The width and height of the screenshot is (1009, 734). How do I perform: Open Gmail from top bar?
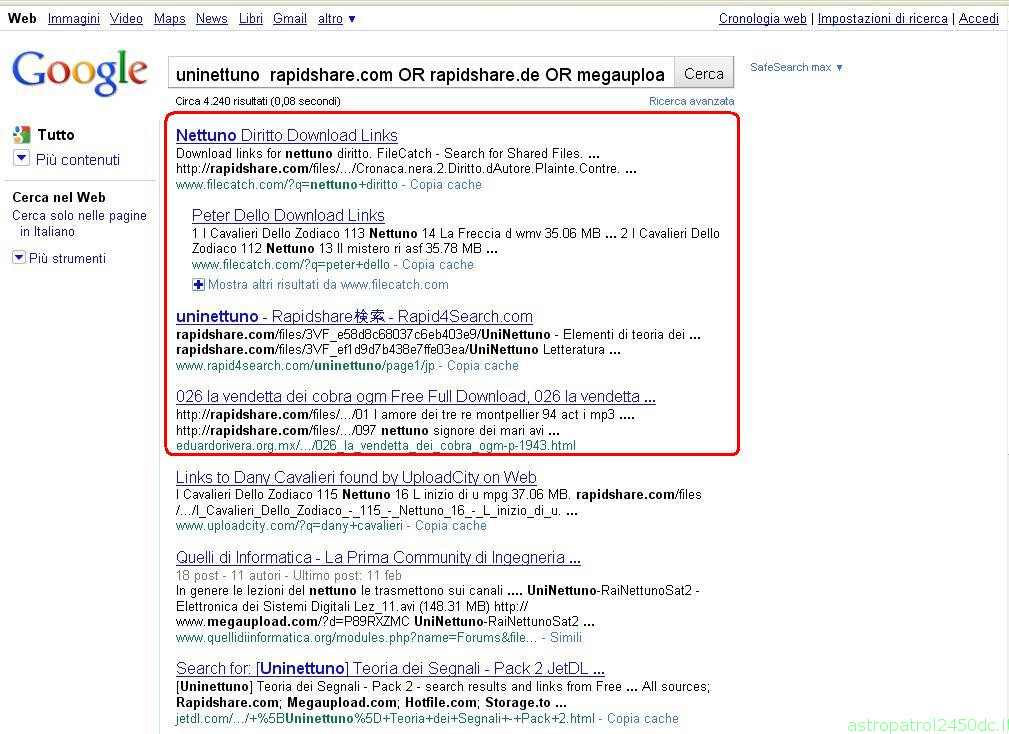pyautogui.click(x=290, y=19)
